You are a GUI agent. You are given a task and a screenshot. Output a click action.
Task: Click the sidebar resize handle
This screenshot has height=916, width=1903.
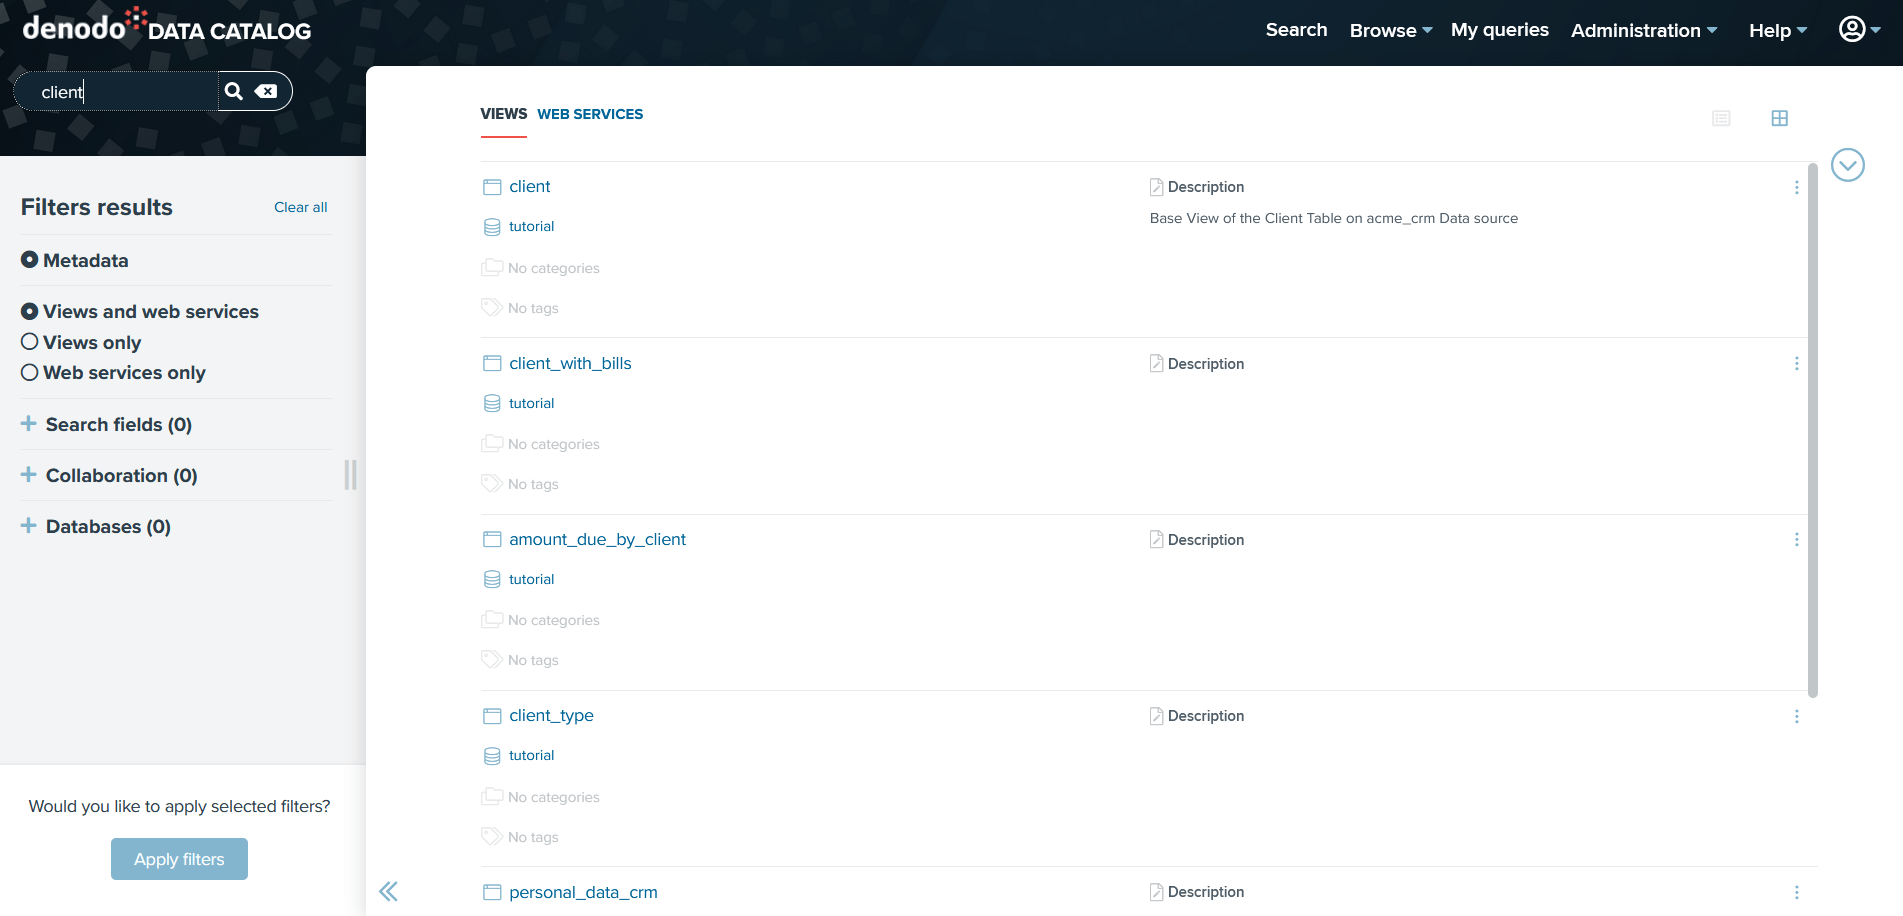point(350,475)
